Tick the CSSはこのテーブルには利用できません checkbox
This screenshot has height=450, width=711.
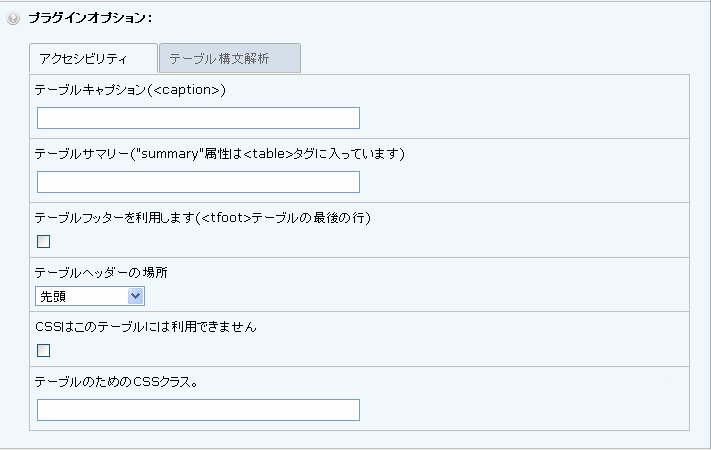(44, 350)
